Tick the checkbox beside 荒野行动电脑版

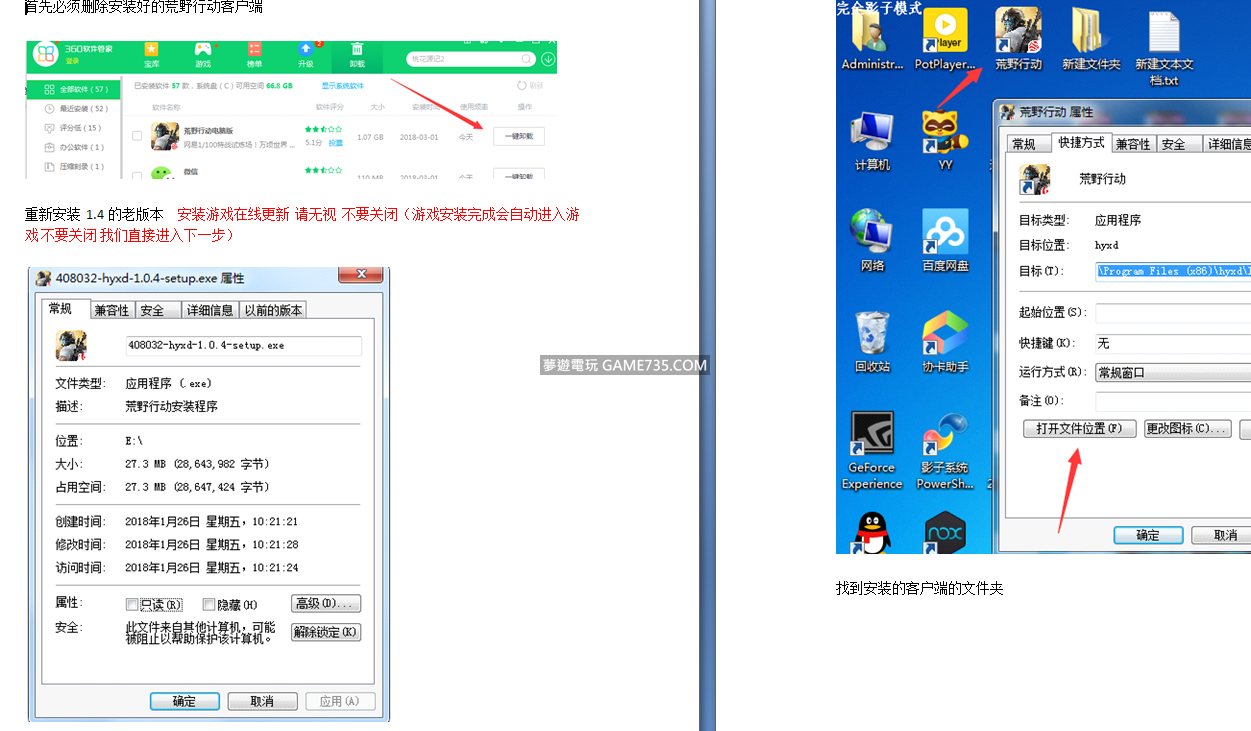point(137,135)
